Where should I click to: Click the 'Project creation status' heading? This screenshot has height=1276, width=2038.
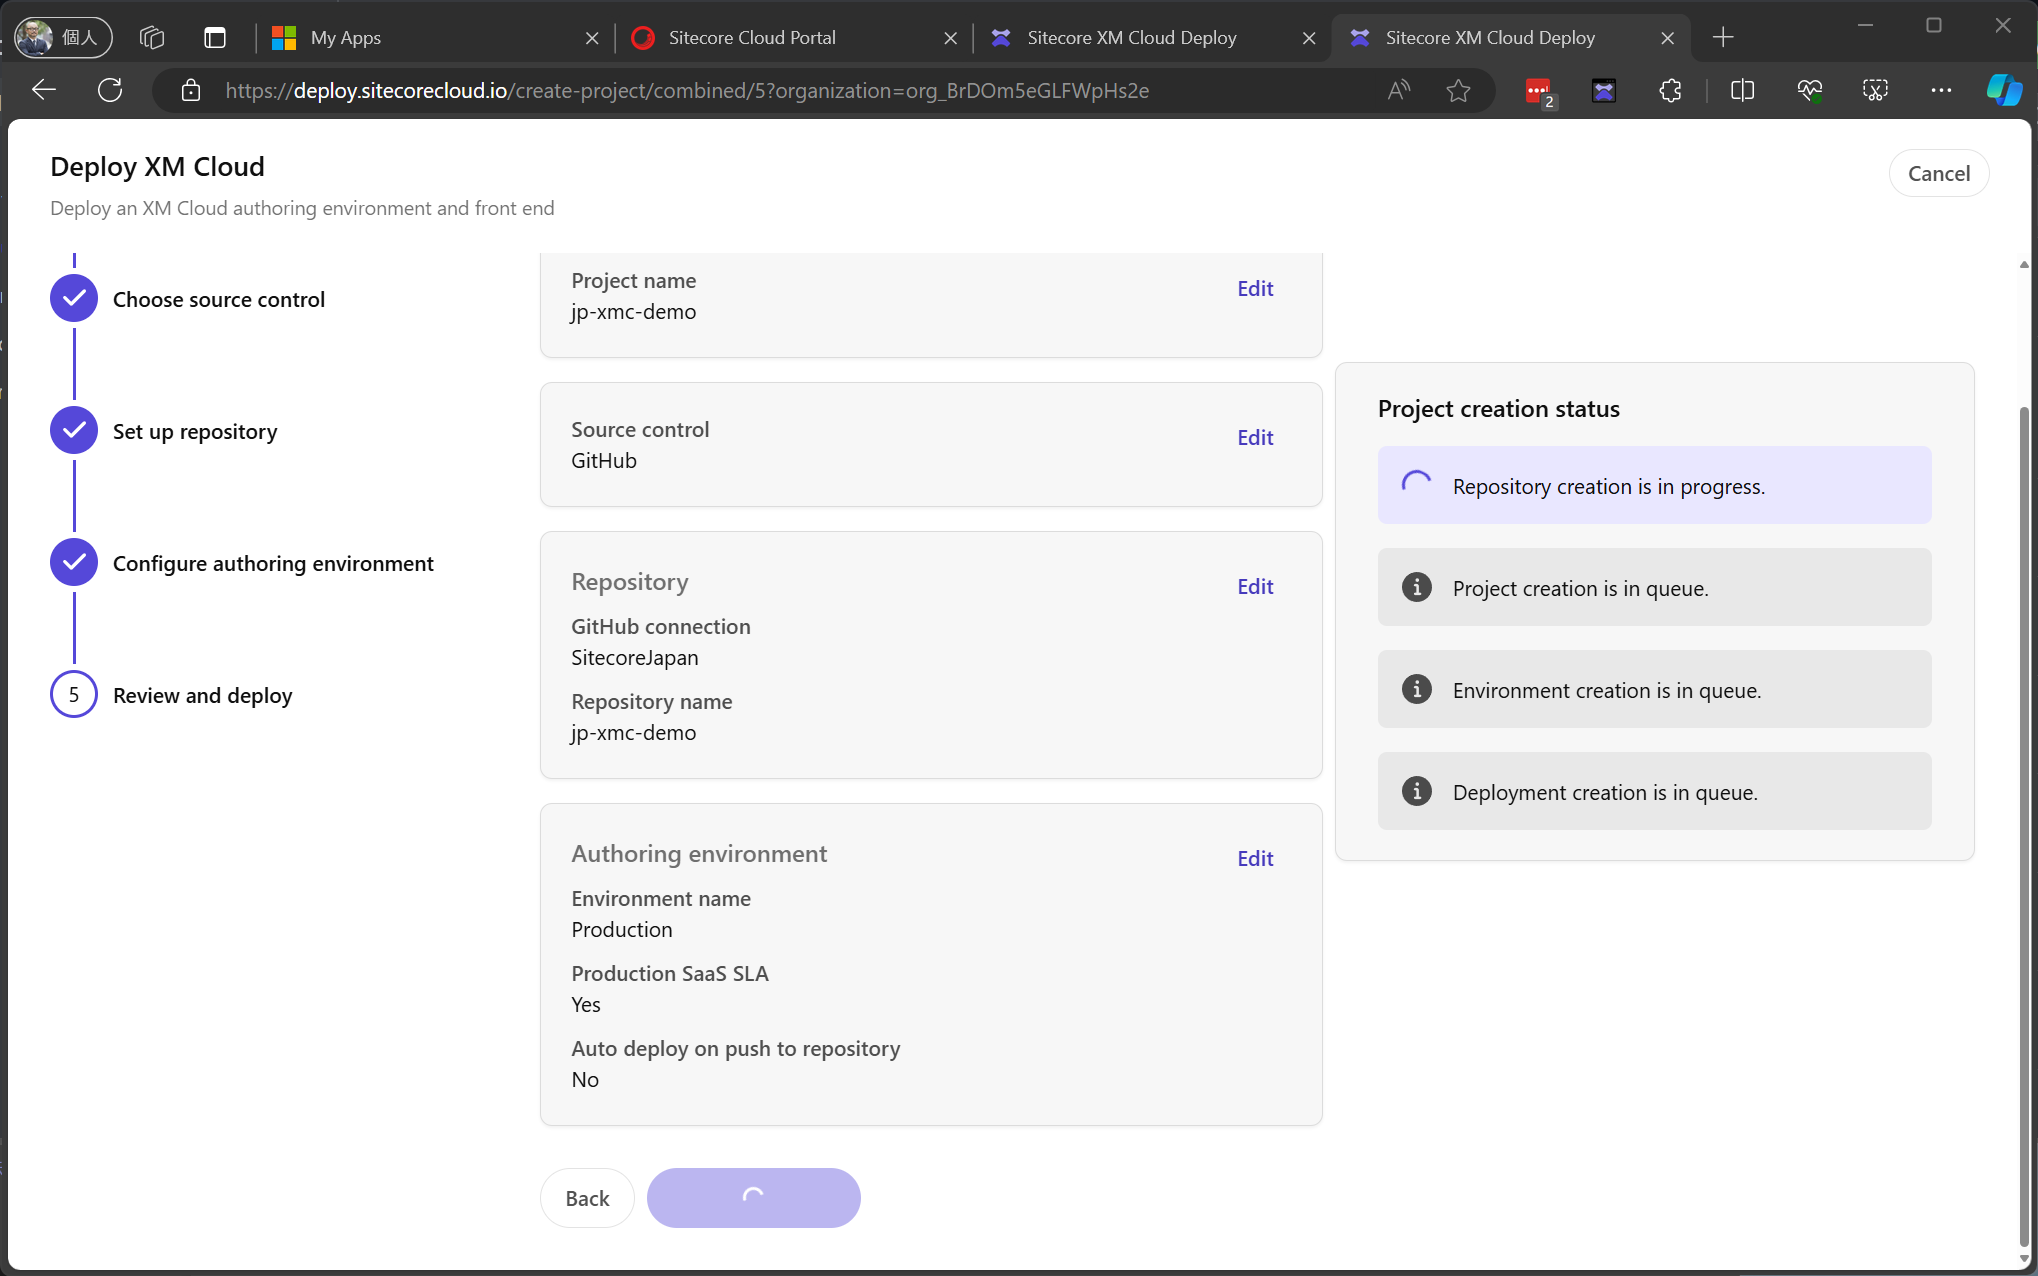(x=1498, y=409)
